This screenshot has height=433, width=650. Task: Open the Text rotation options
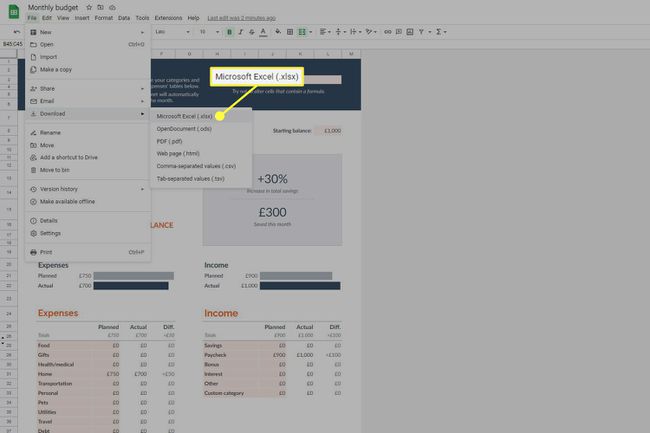click(x=371, y=32)
